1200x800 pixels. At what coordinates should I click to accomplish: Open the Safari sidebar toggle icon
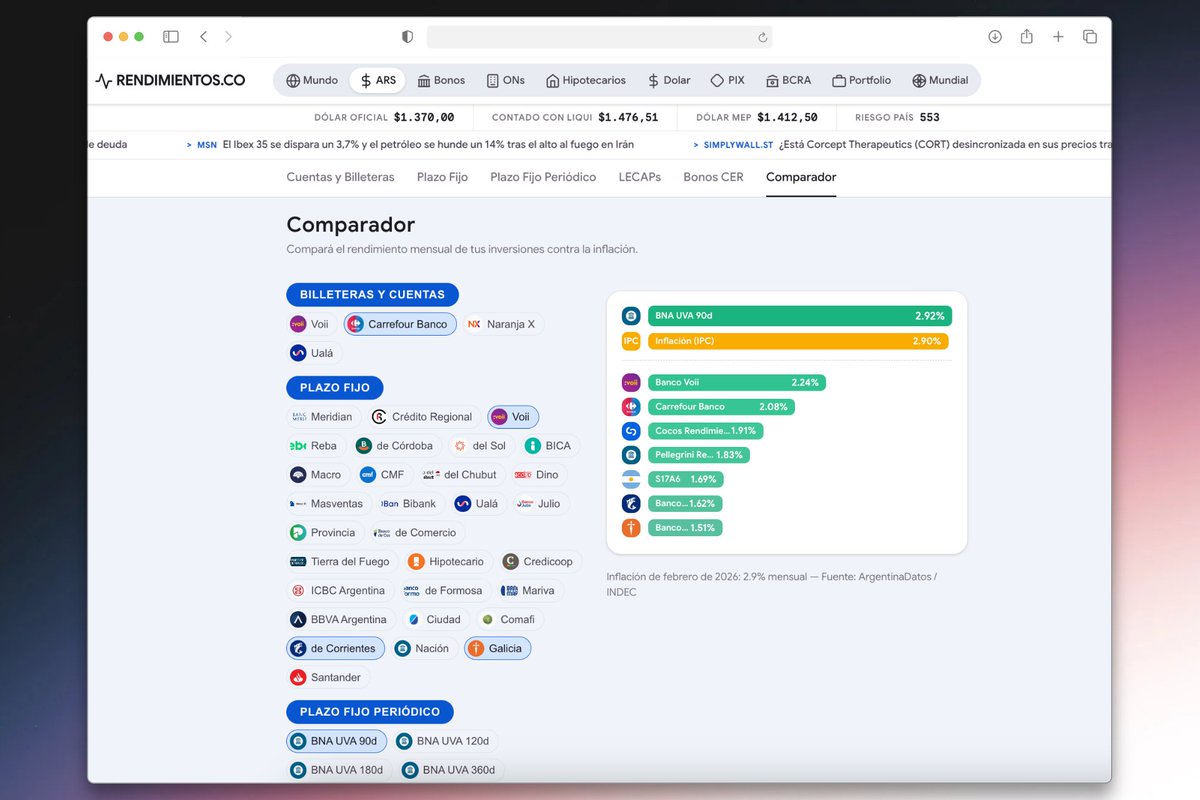coord(171,37)
